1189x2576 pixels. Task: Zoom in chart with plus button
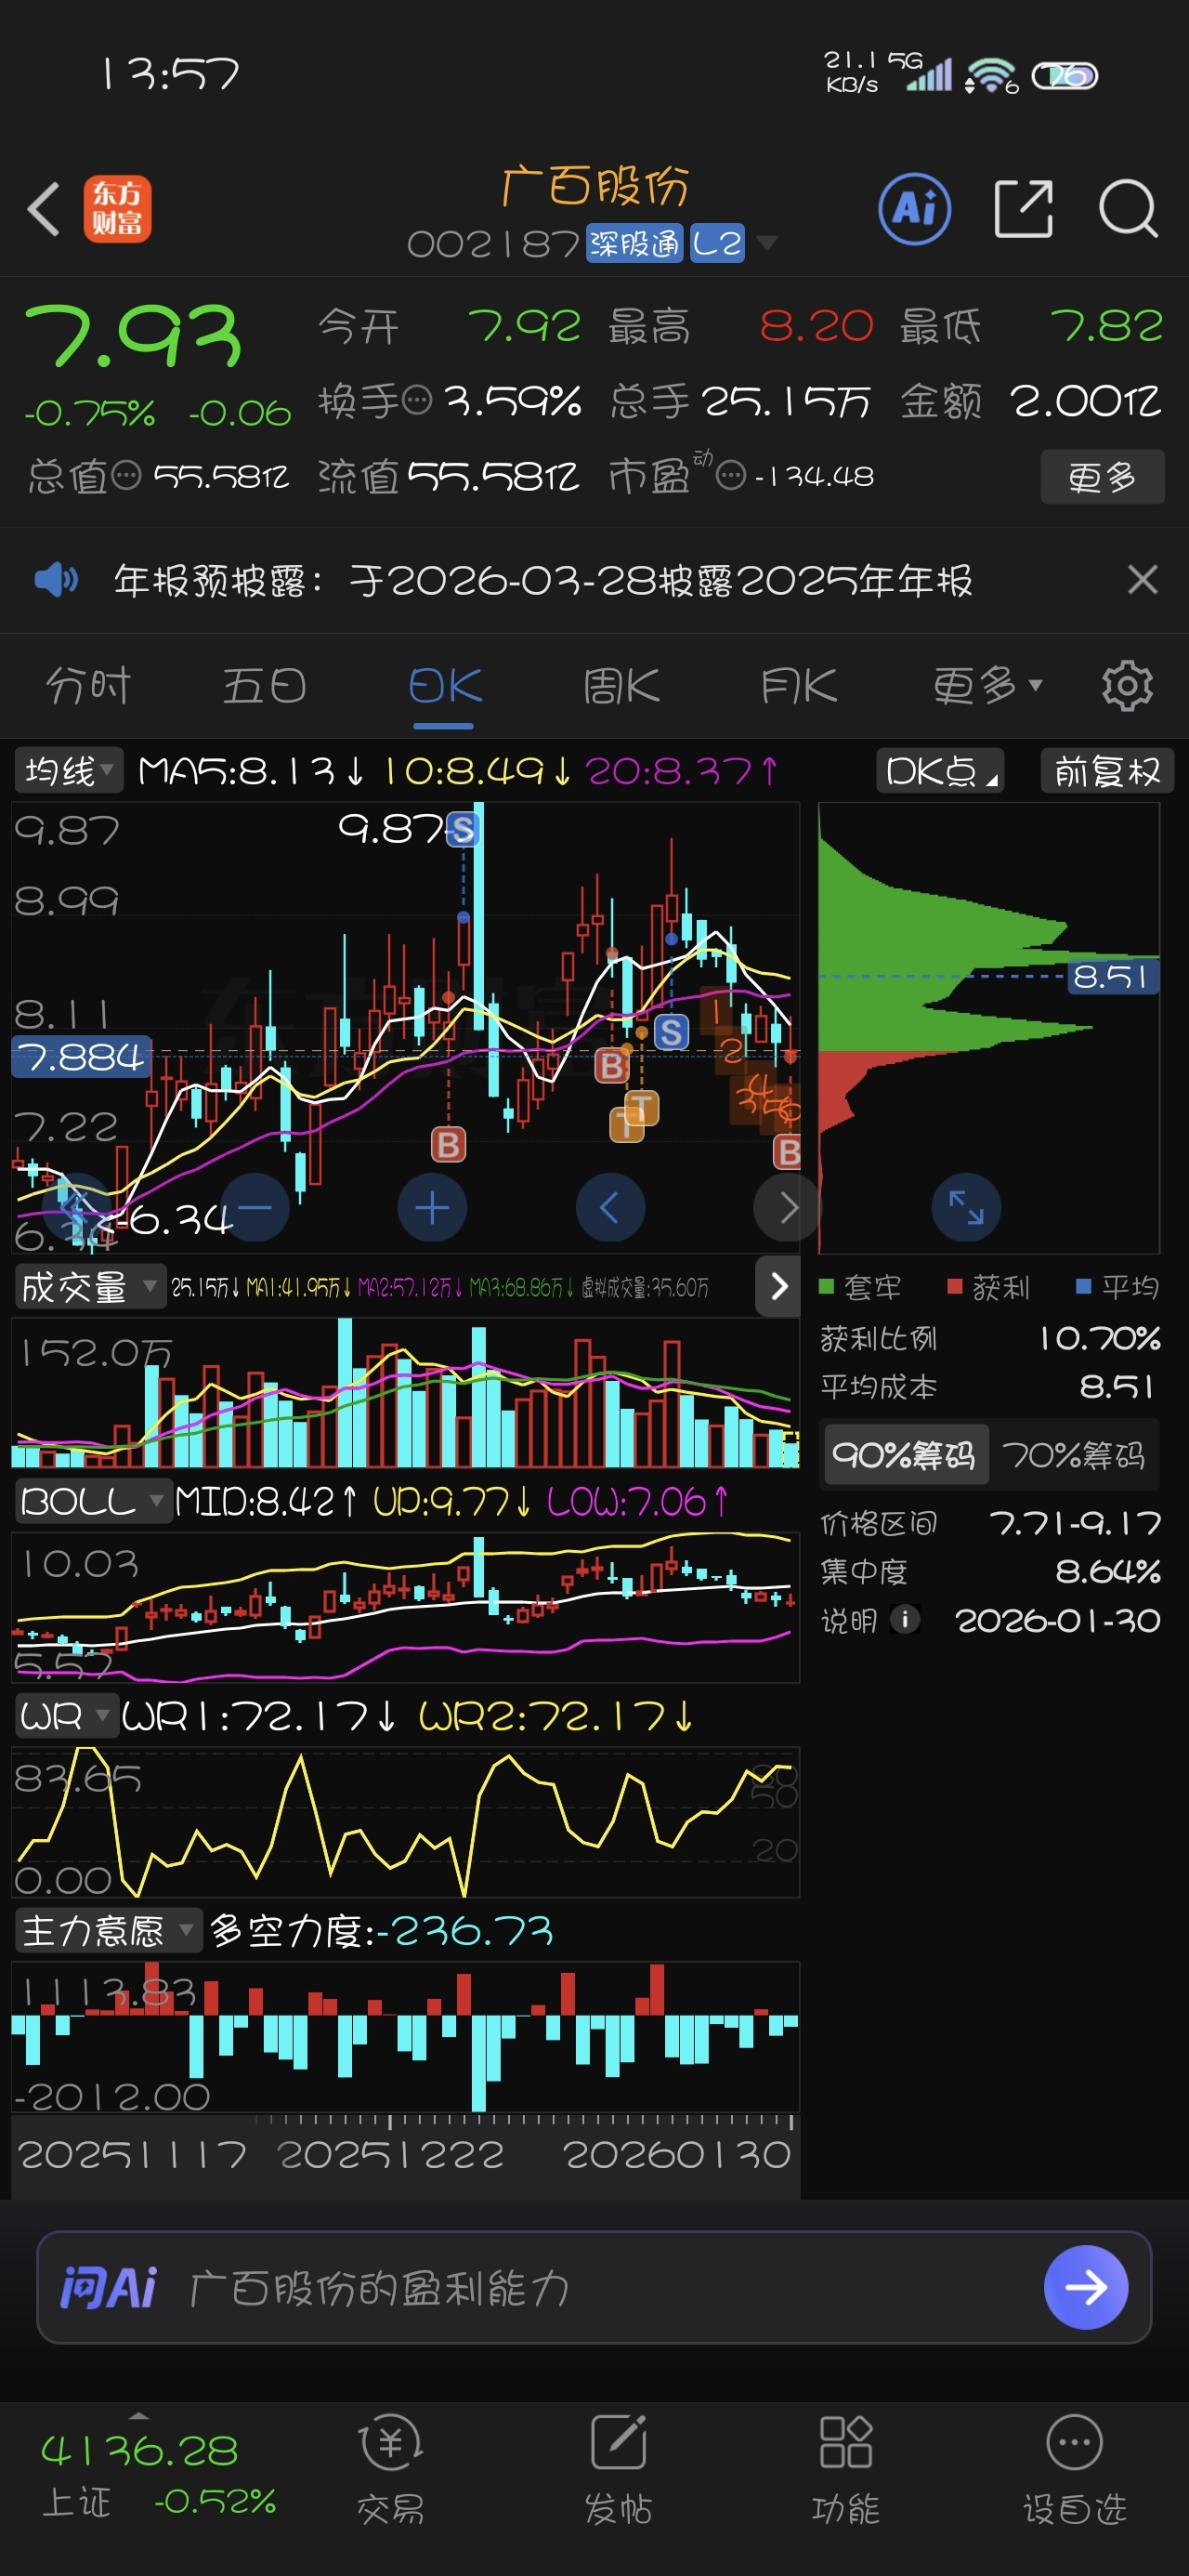click(x=432, y=1207)
